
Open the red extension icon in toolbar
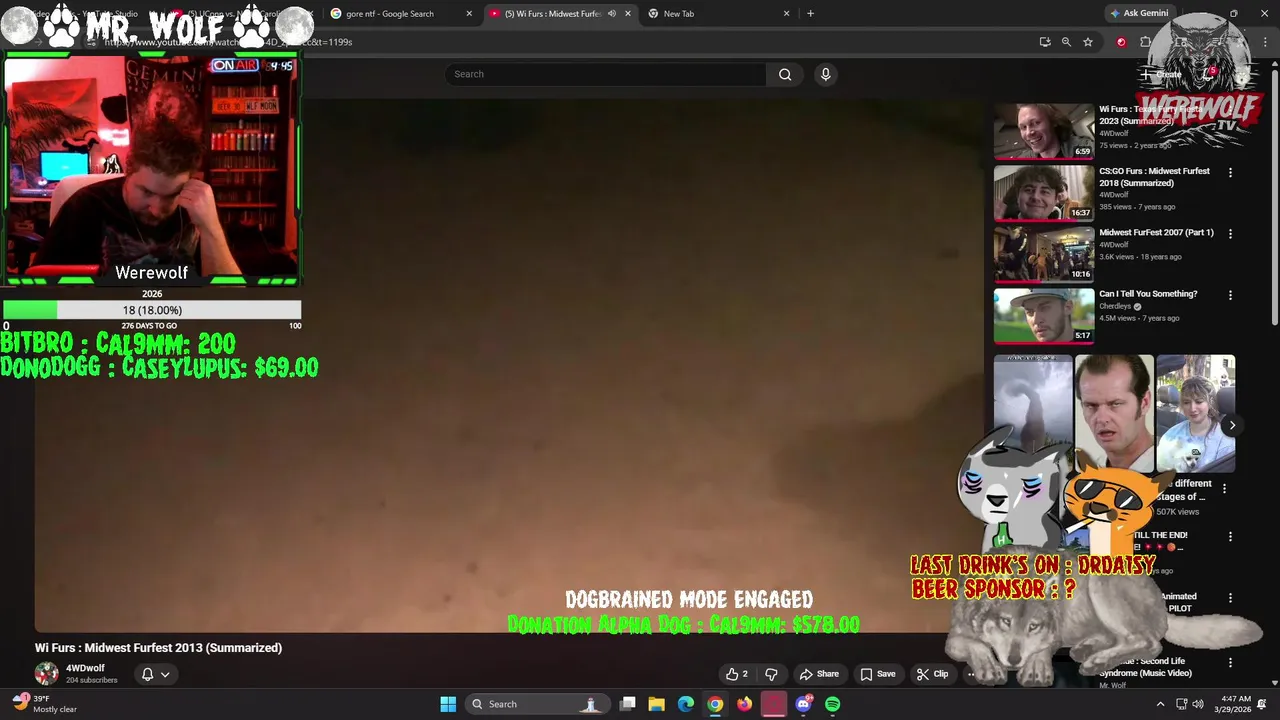[x=1121, y=42]
